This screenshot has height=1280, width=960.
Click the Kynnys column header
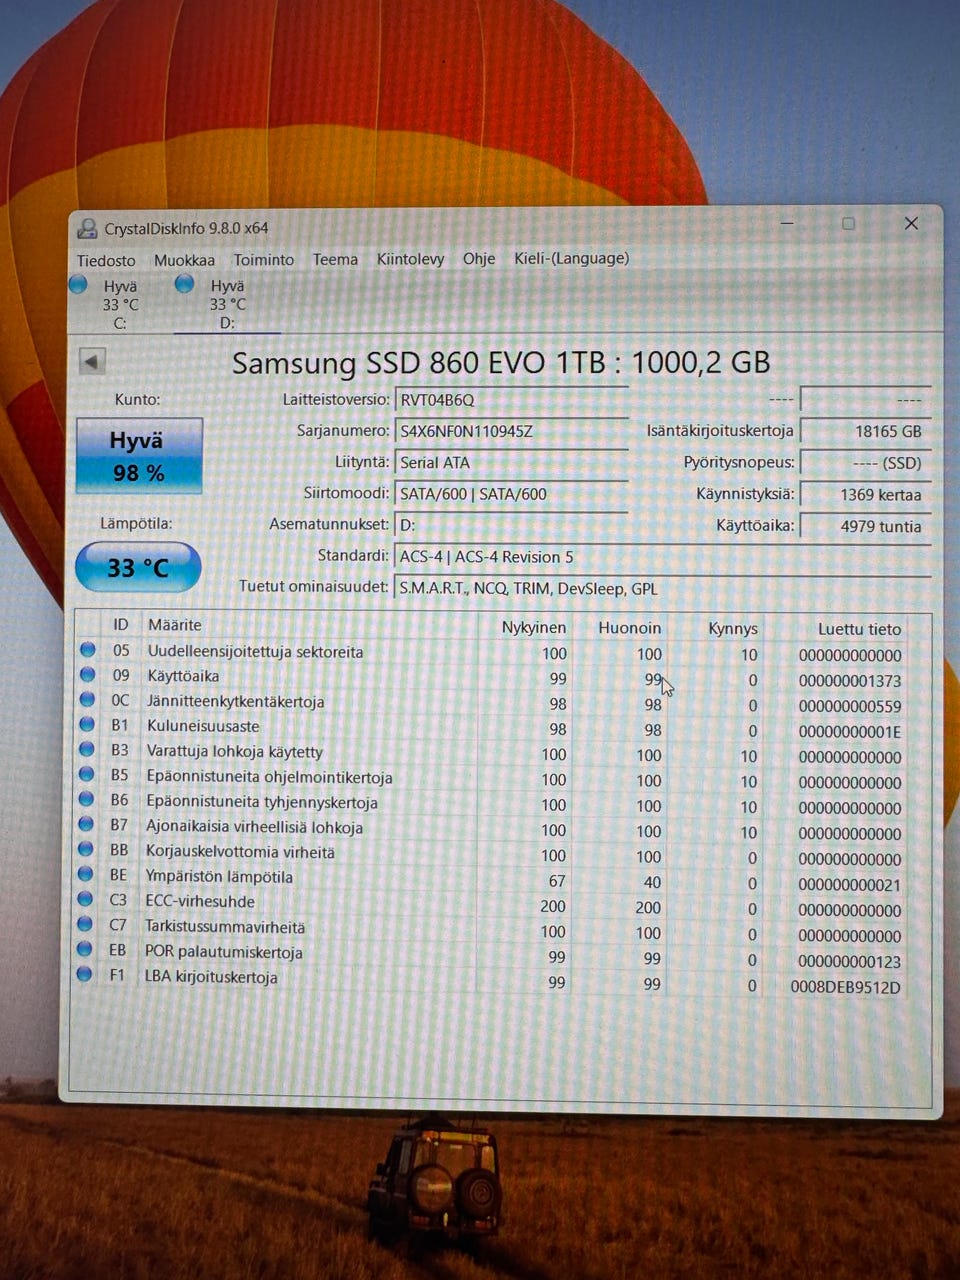click(733, 629)
